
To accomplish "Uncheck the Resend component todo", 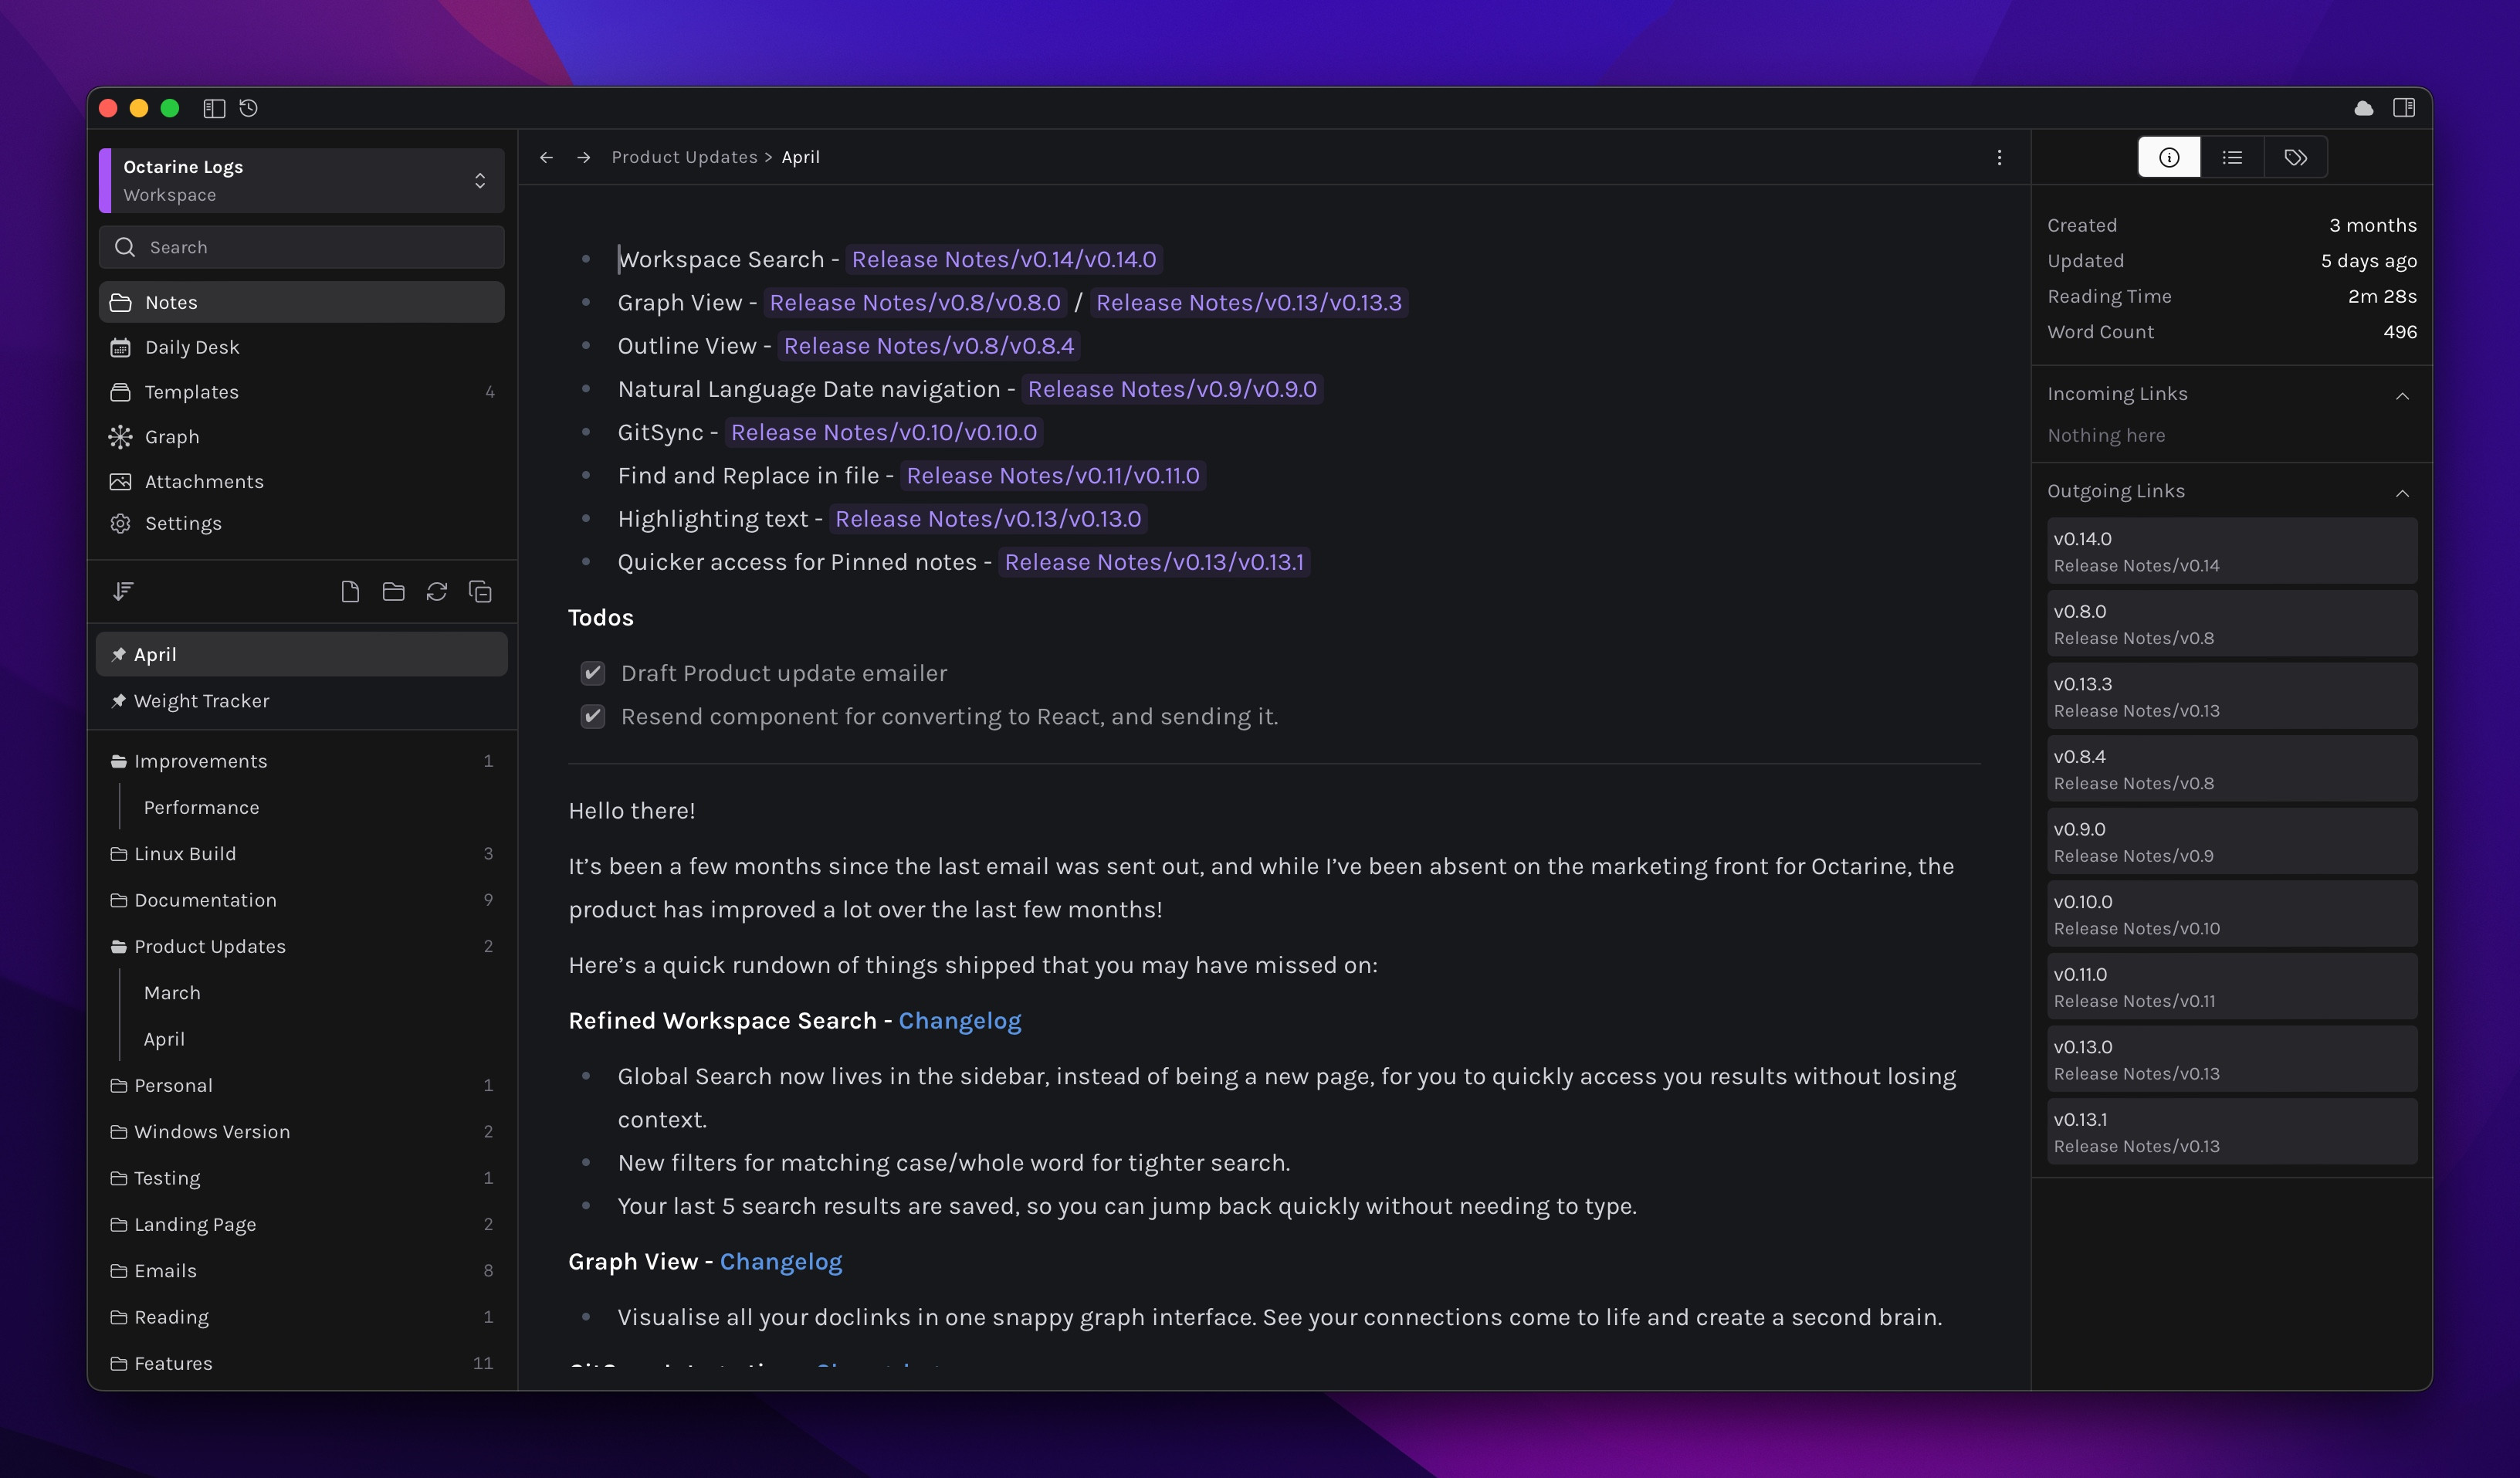I will [593, 716].
